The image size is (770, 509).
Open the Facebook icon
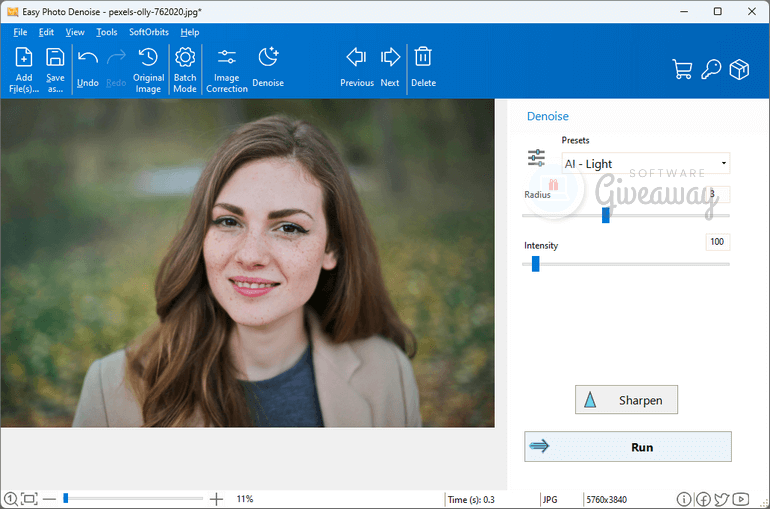(x=703, y=499)
